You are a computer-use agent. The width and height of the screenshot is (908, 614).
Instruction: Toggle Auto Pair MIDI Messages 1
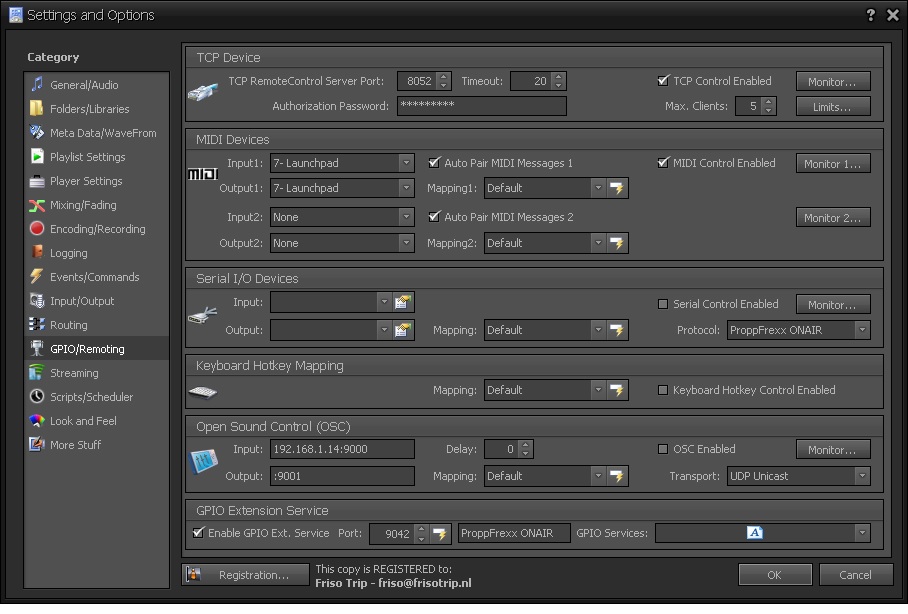(x=434, y=163)
